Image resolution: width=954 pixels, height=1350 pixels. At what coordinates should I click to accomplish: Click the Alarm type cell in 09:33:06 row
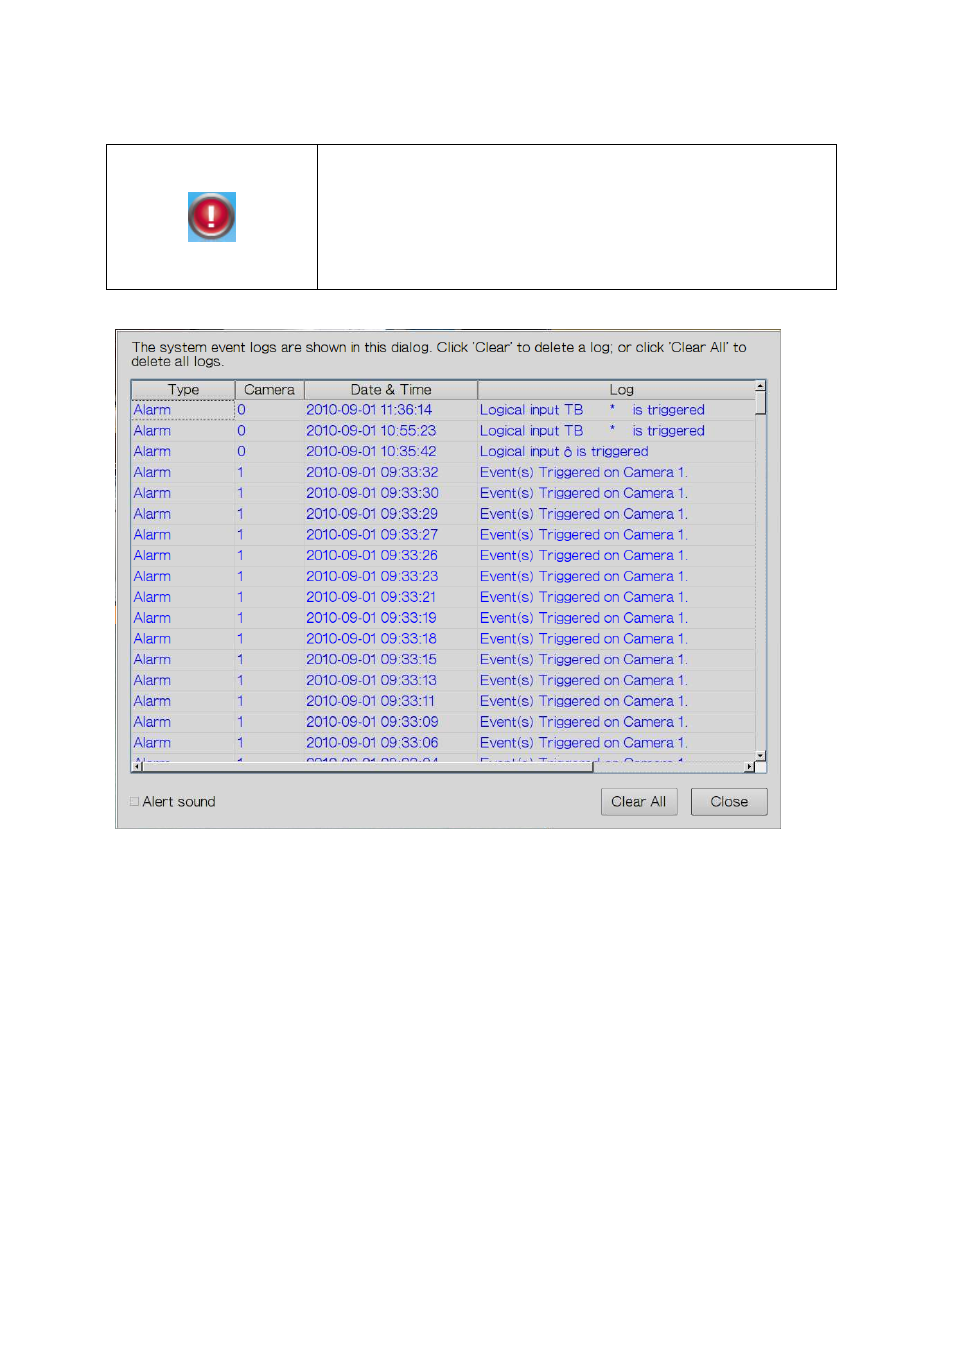[x=183, y=743]
